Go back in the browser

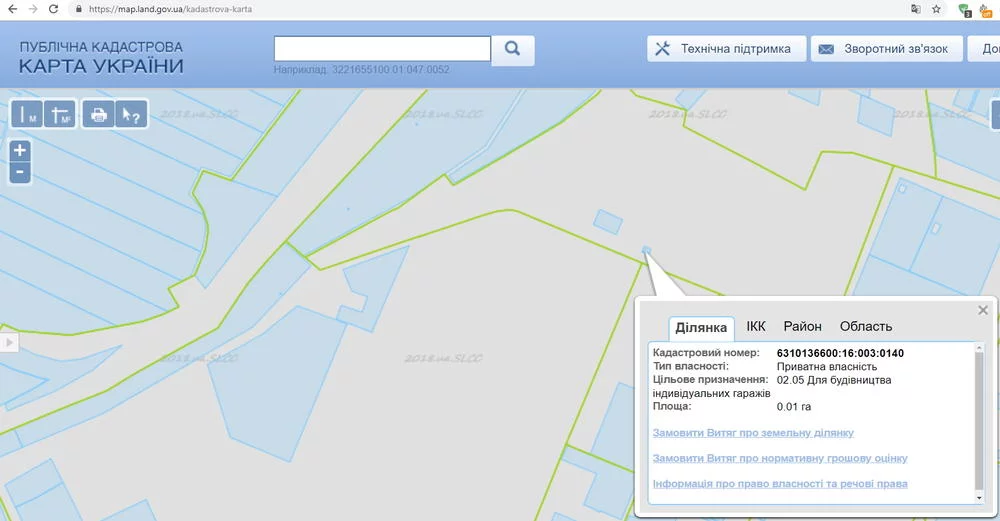click(x=12, y=9)
